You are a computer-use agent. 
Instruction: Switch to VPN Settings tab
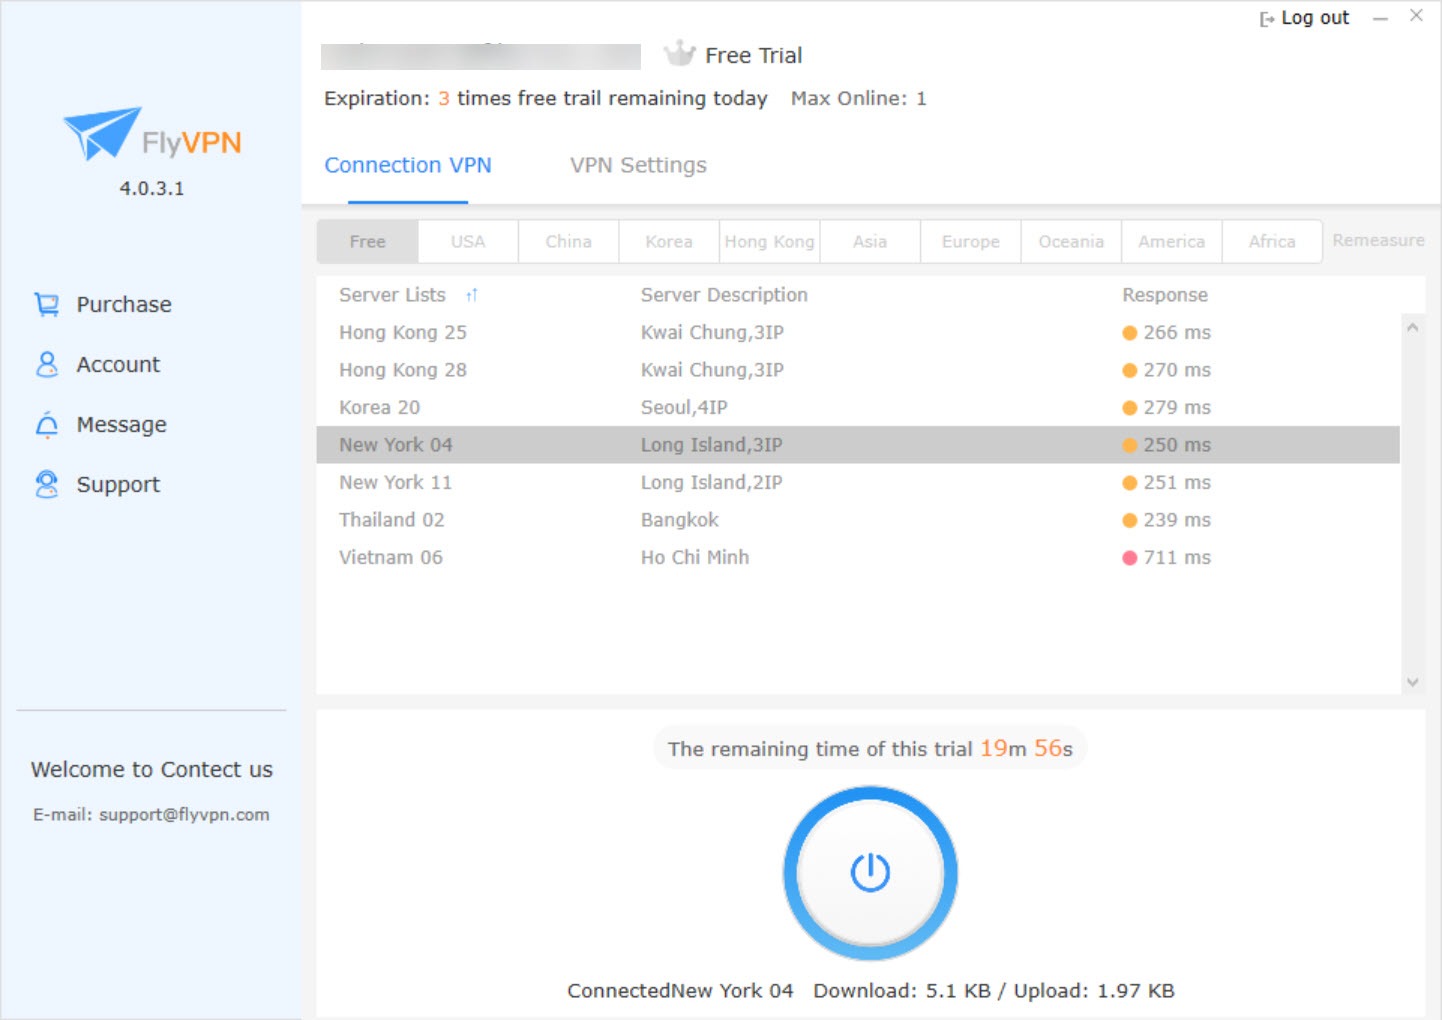638,165
